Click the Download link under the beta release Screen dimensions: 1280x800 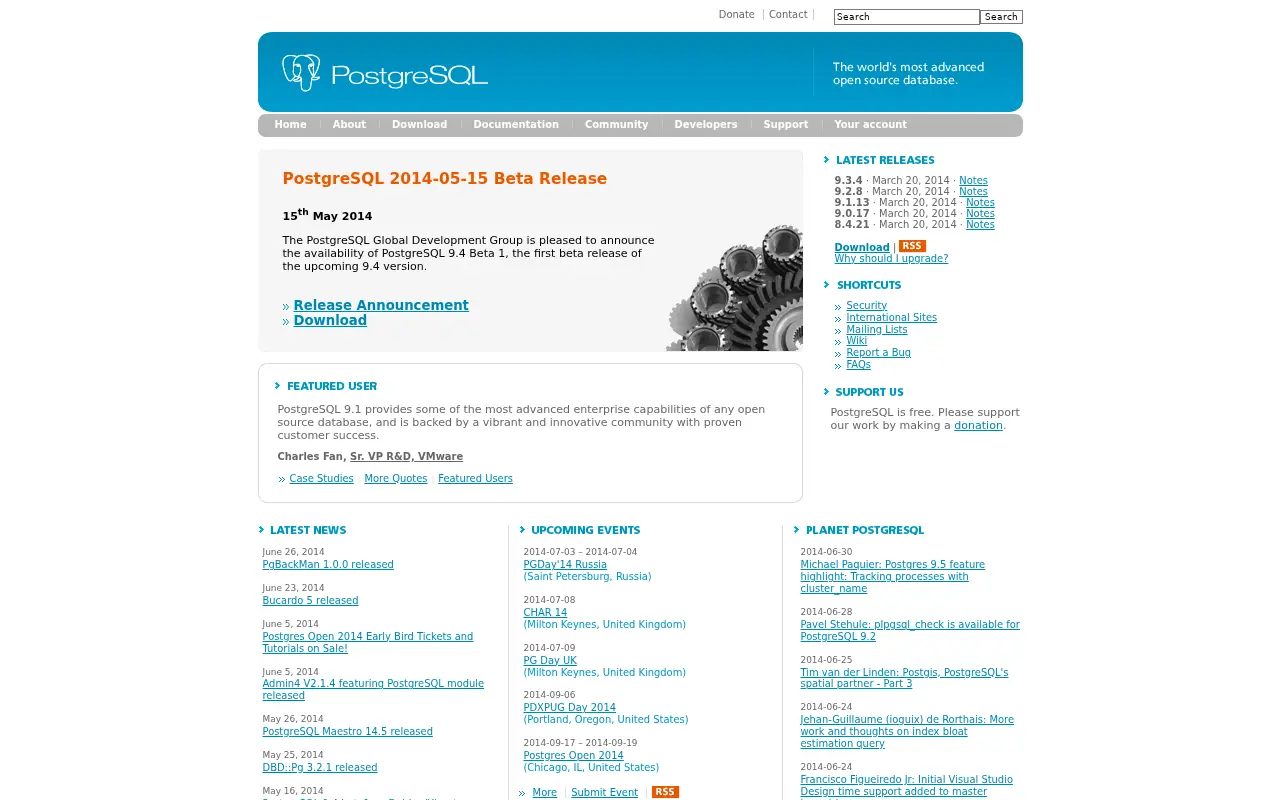pyautogui.click(x=330, y=320)
